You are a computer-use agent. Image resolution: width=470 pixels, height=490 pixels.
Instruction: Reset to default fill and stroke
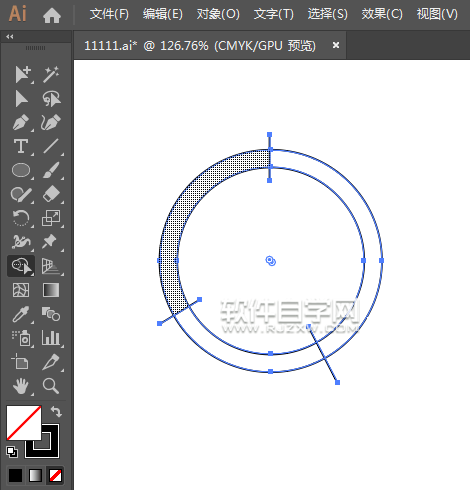pos(12,452)
